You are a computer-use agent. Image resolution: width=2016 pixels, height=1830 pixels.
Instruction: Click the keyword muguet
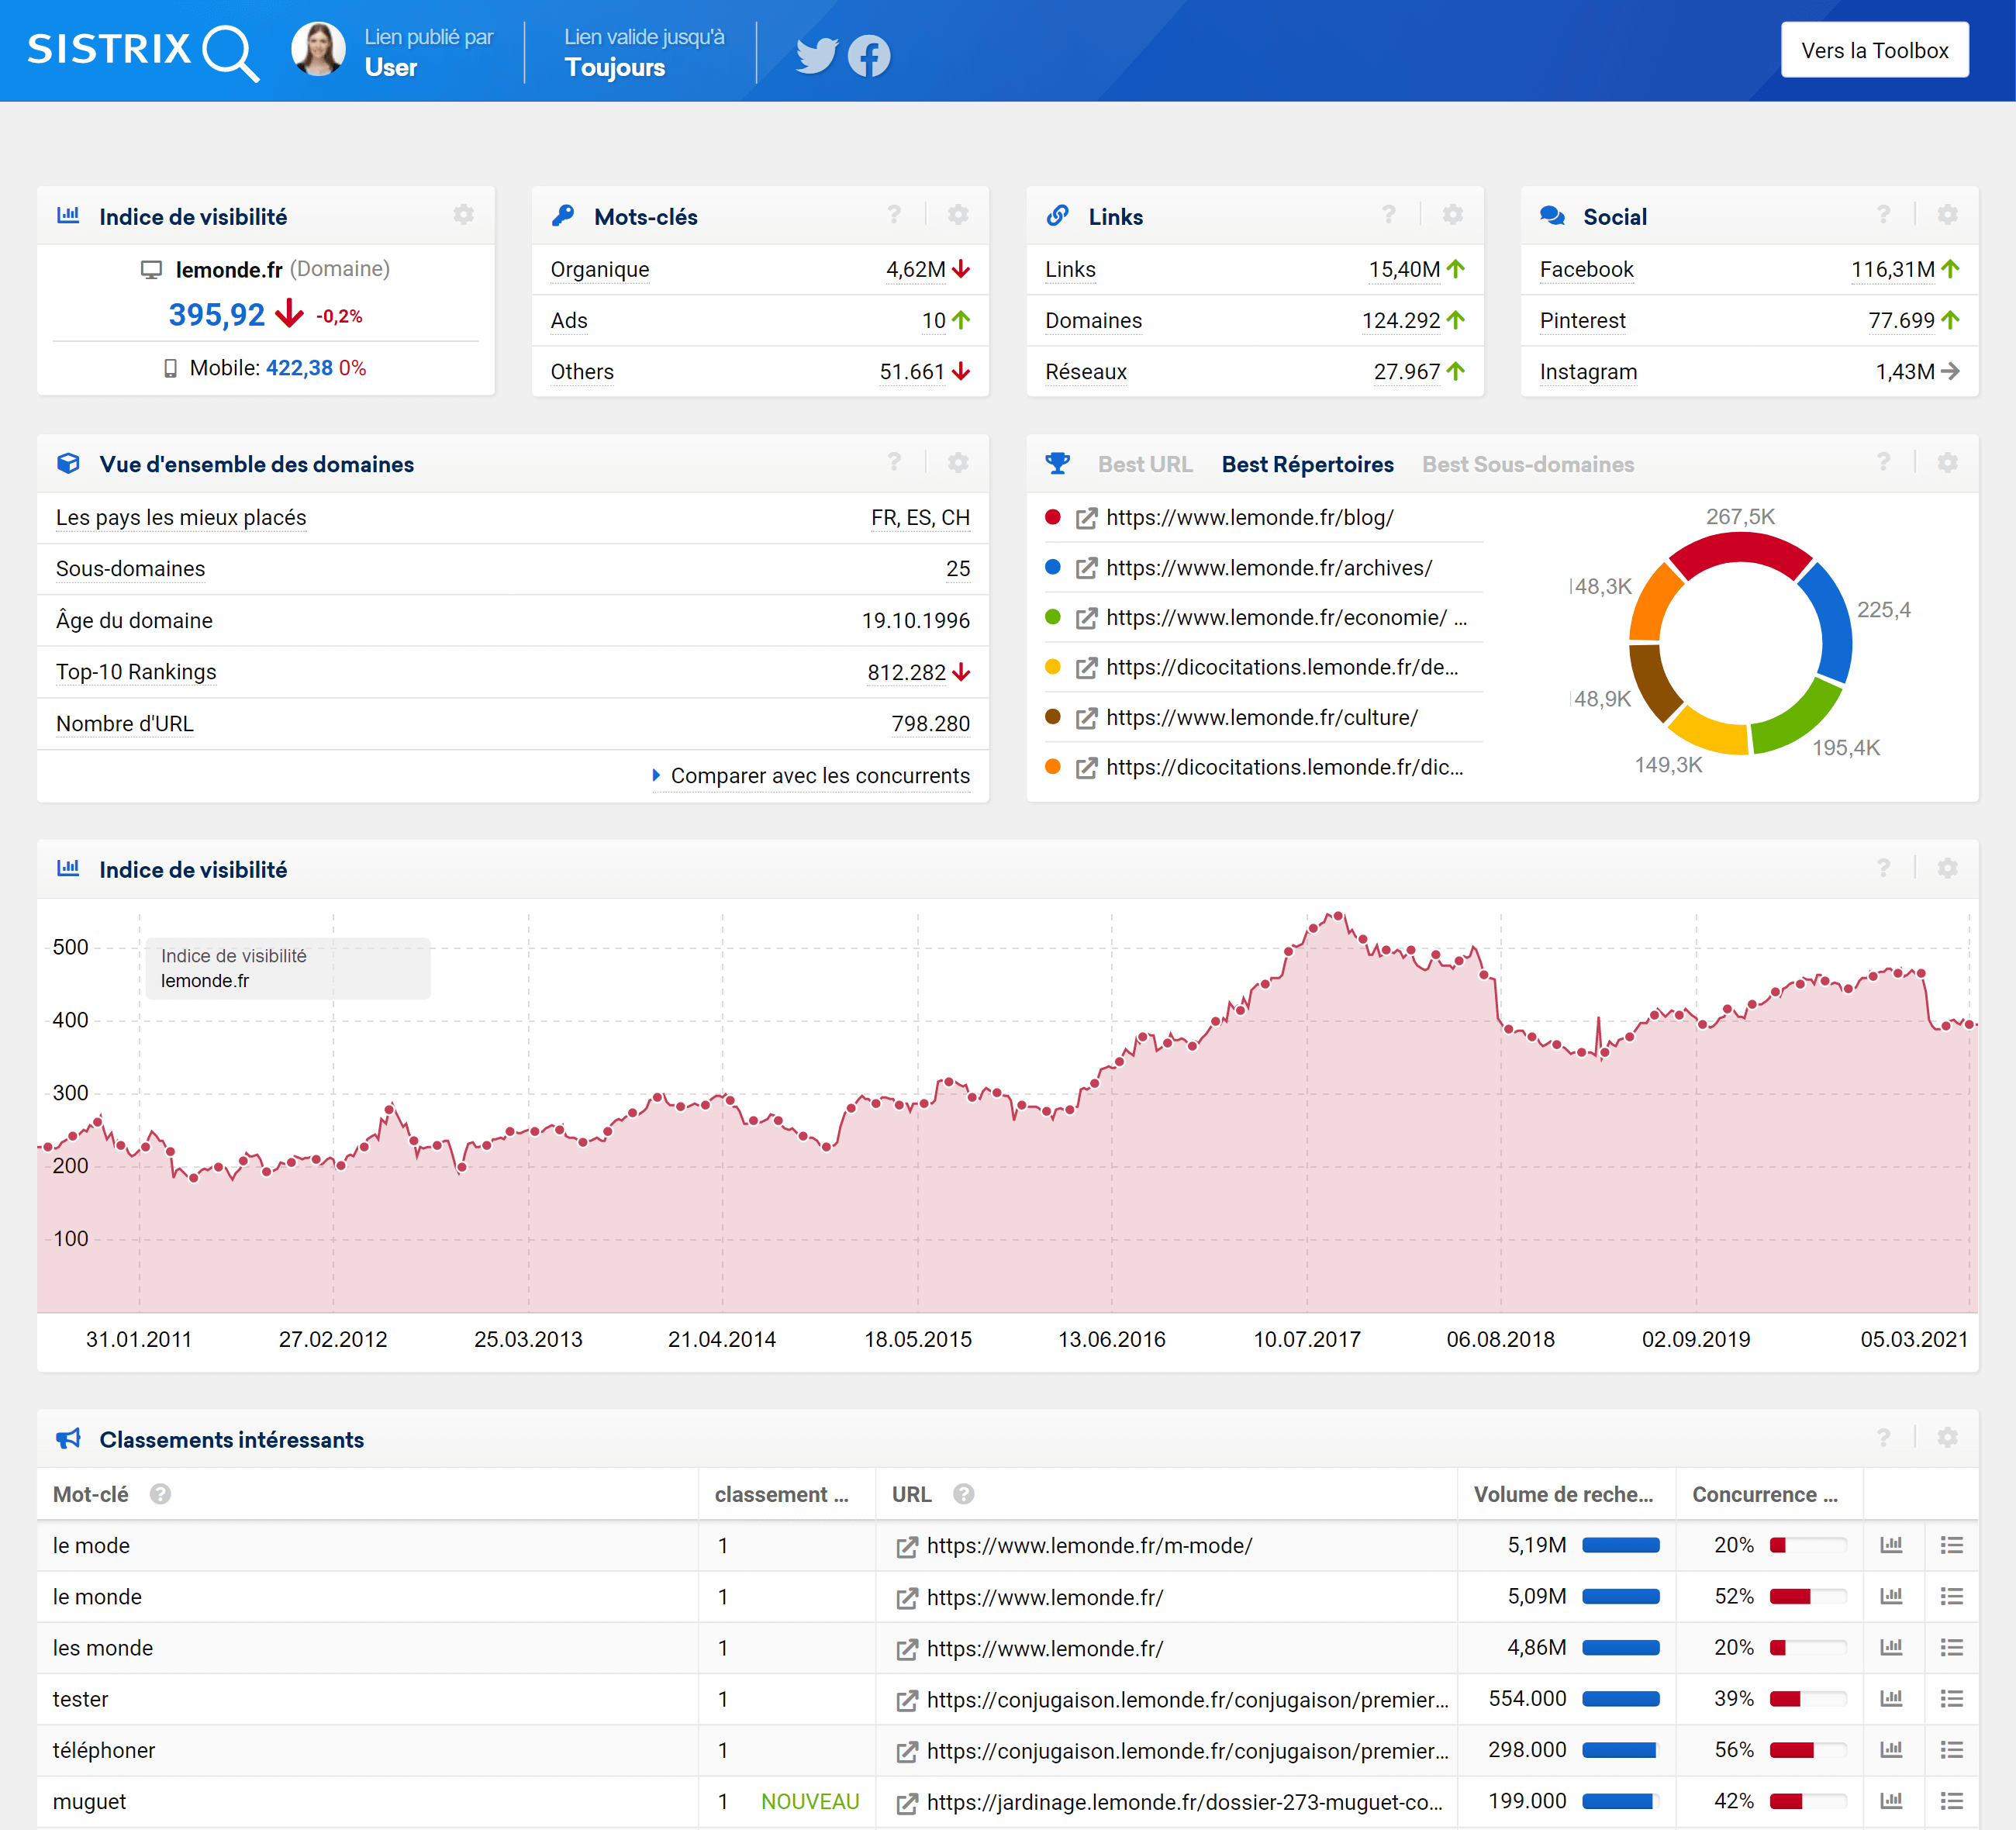click(x=89, y=1802)
